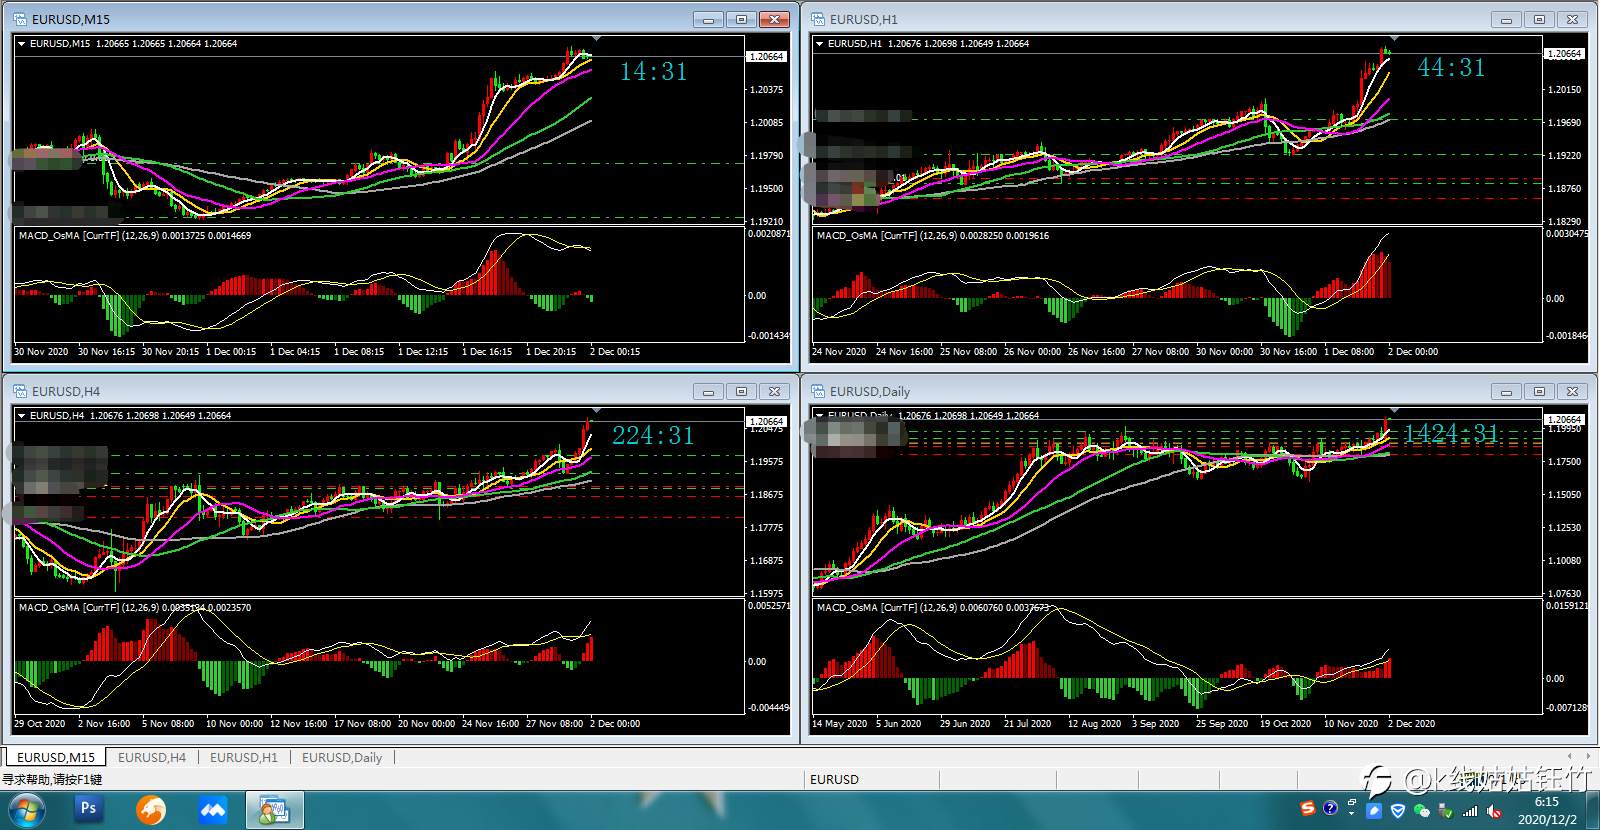The height and width of the screenshot is (830, 1600).
Task: Click the Show Desktop strip beside the clock
Action: [x=1592, y=810]
